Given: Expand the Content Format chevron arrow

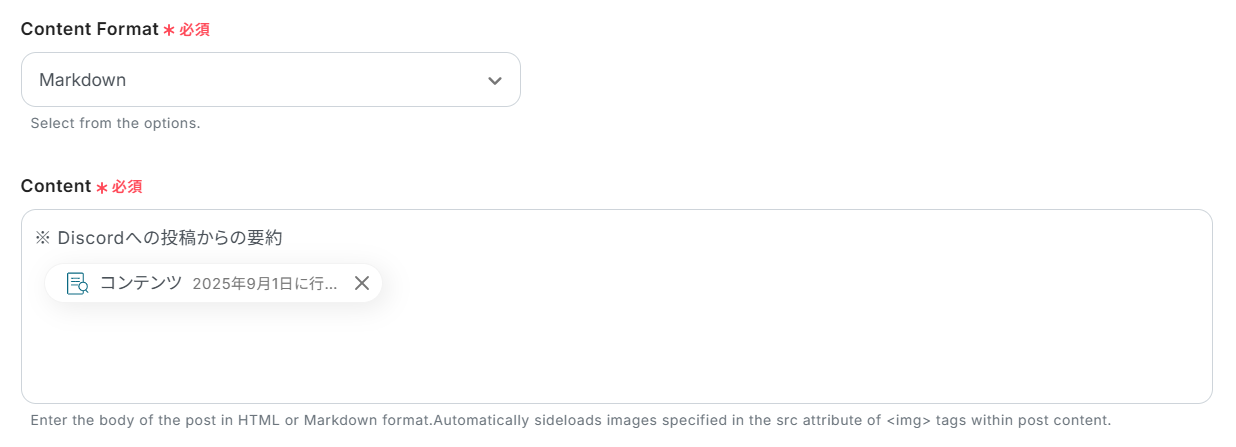Looking at the screenshot, I should coord(494,80).
